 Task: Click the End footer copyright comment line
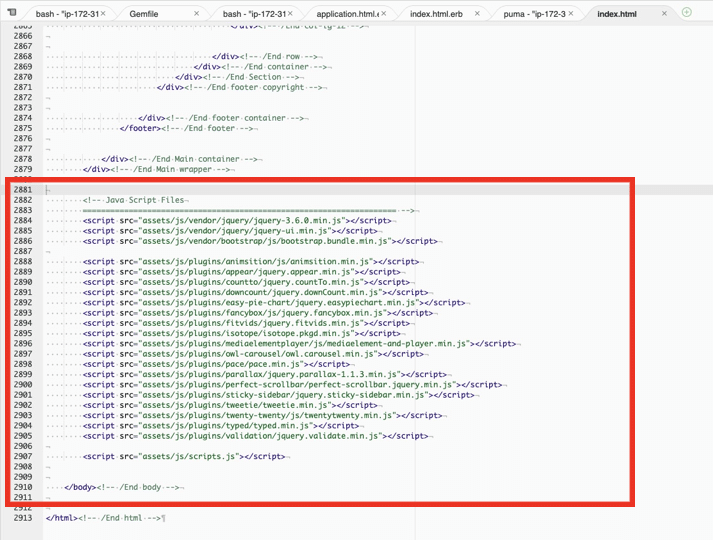[x=240, y=87]
